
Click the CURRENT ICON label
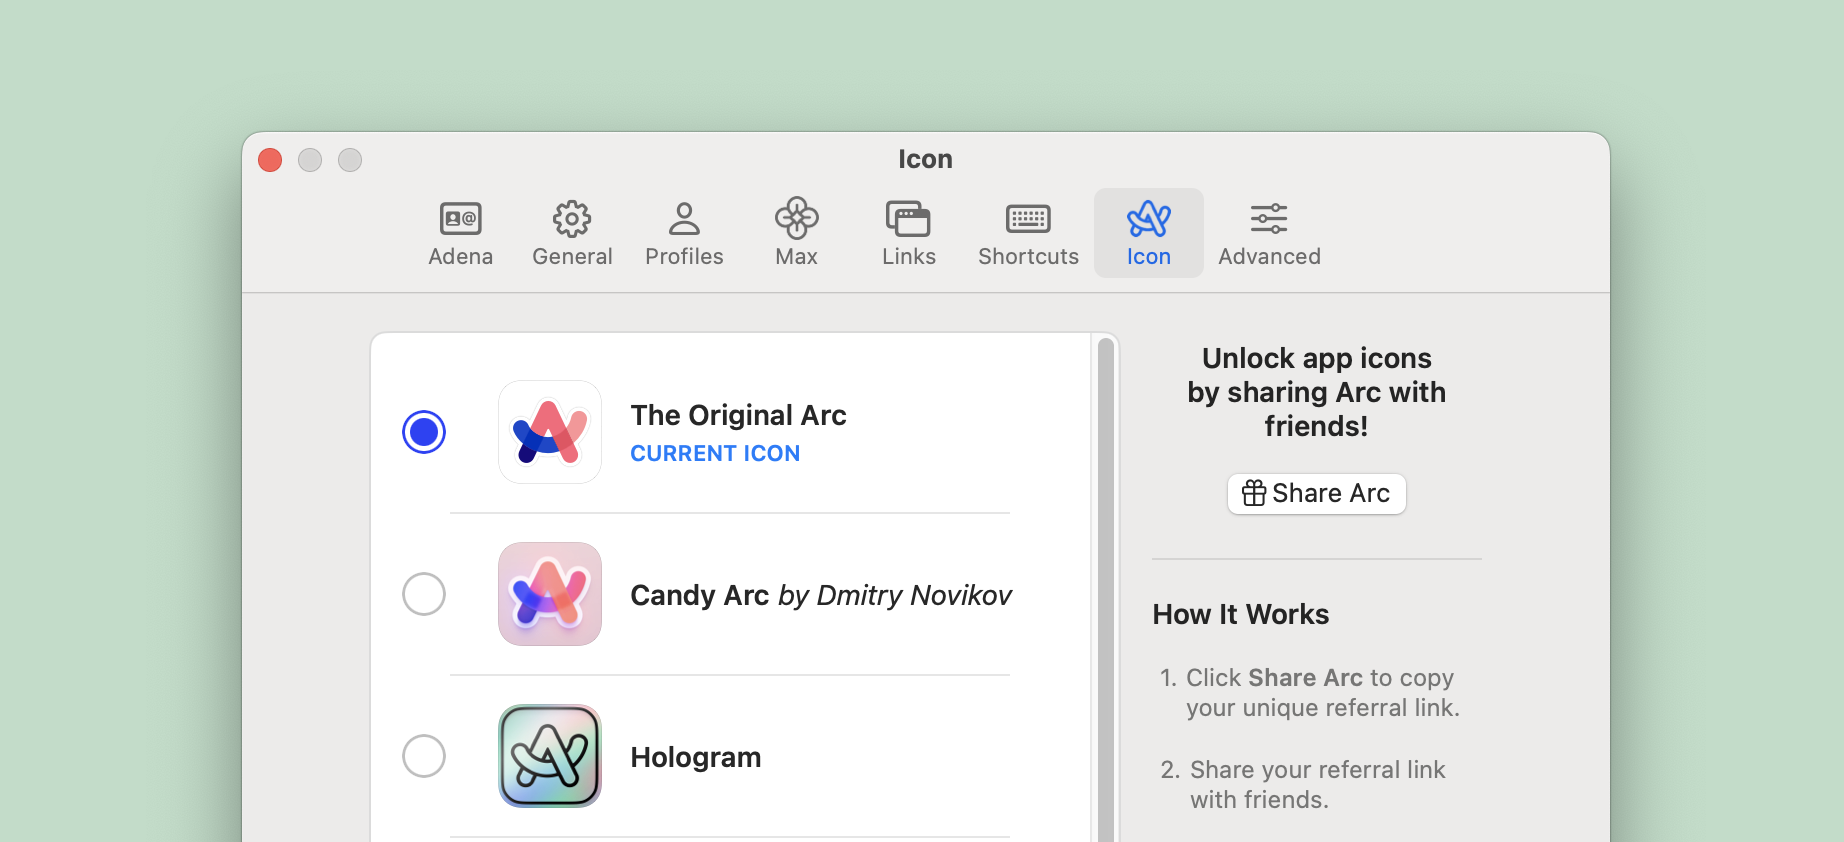tap(715, 453)
